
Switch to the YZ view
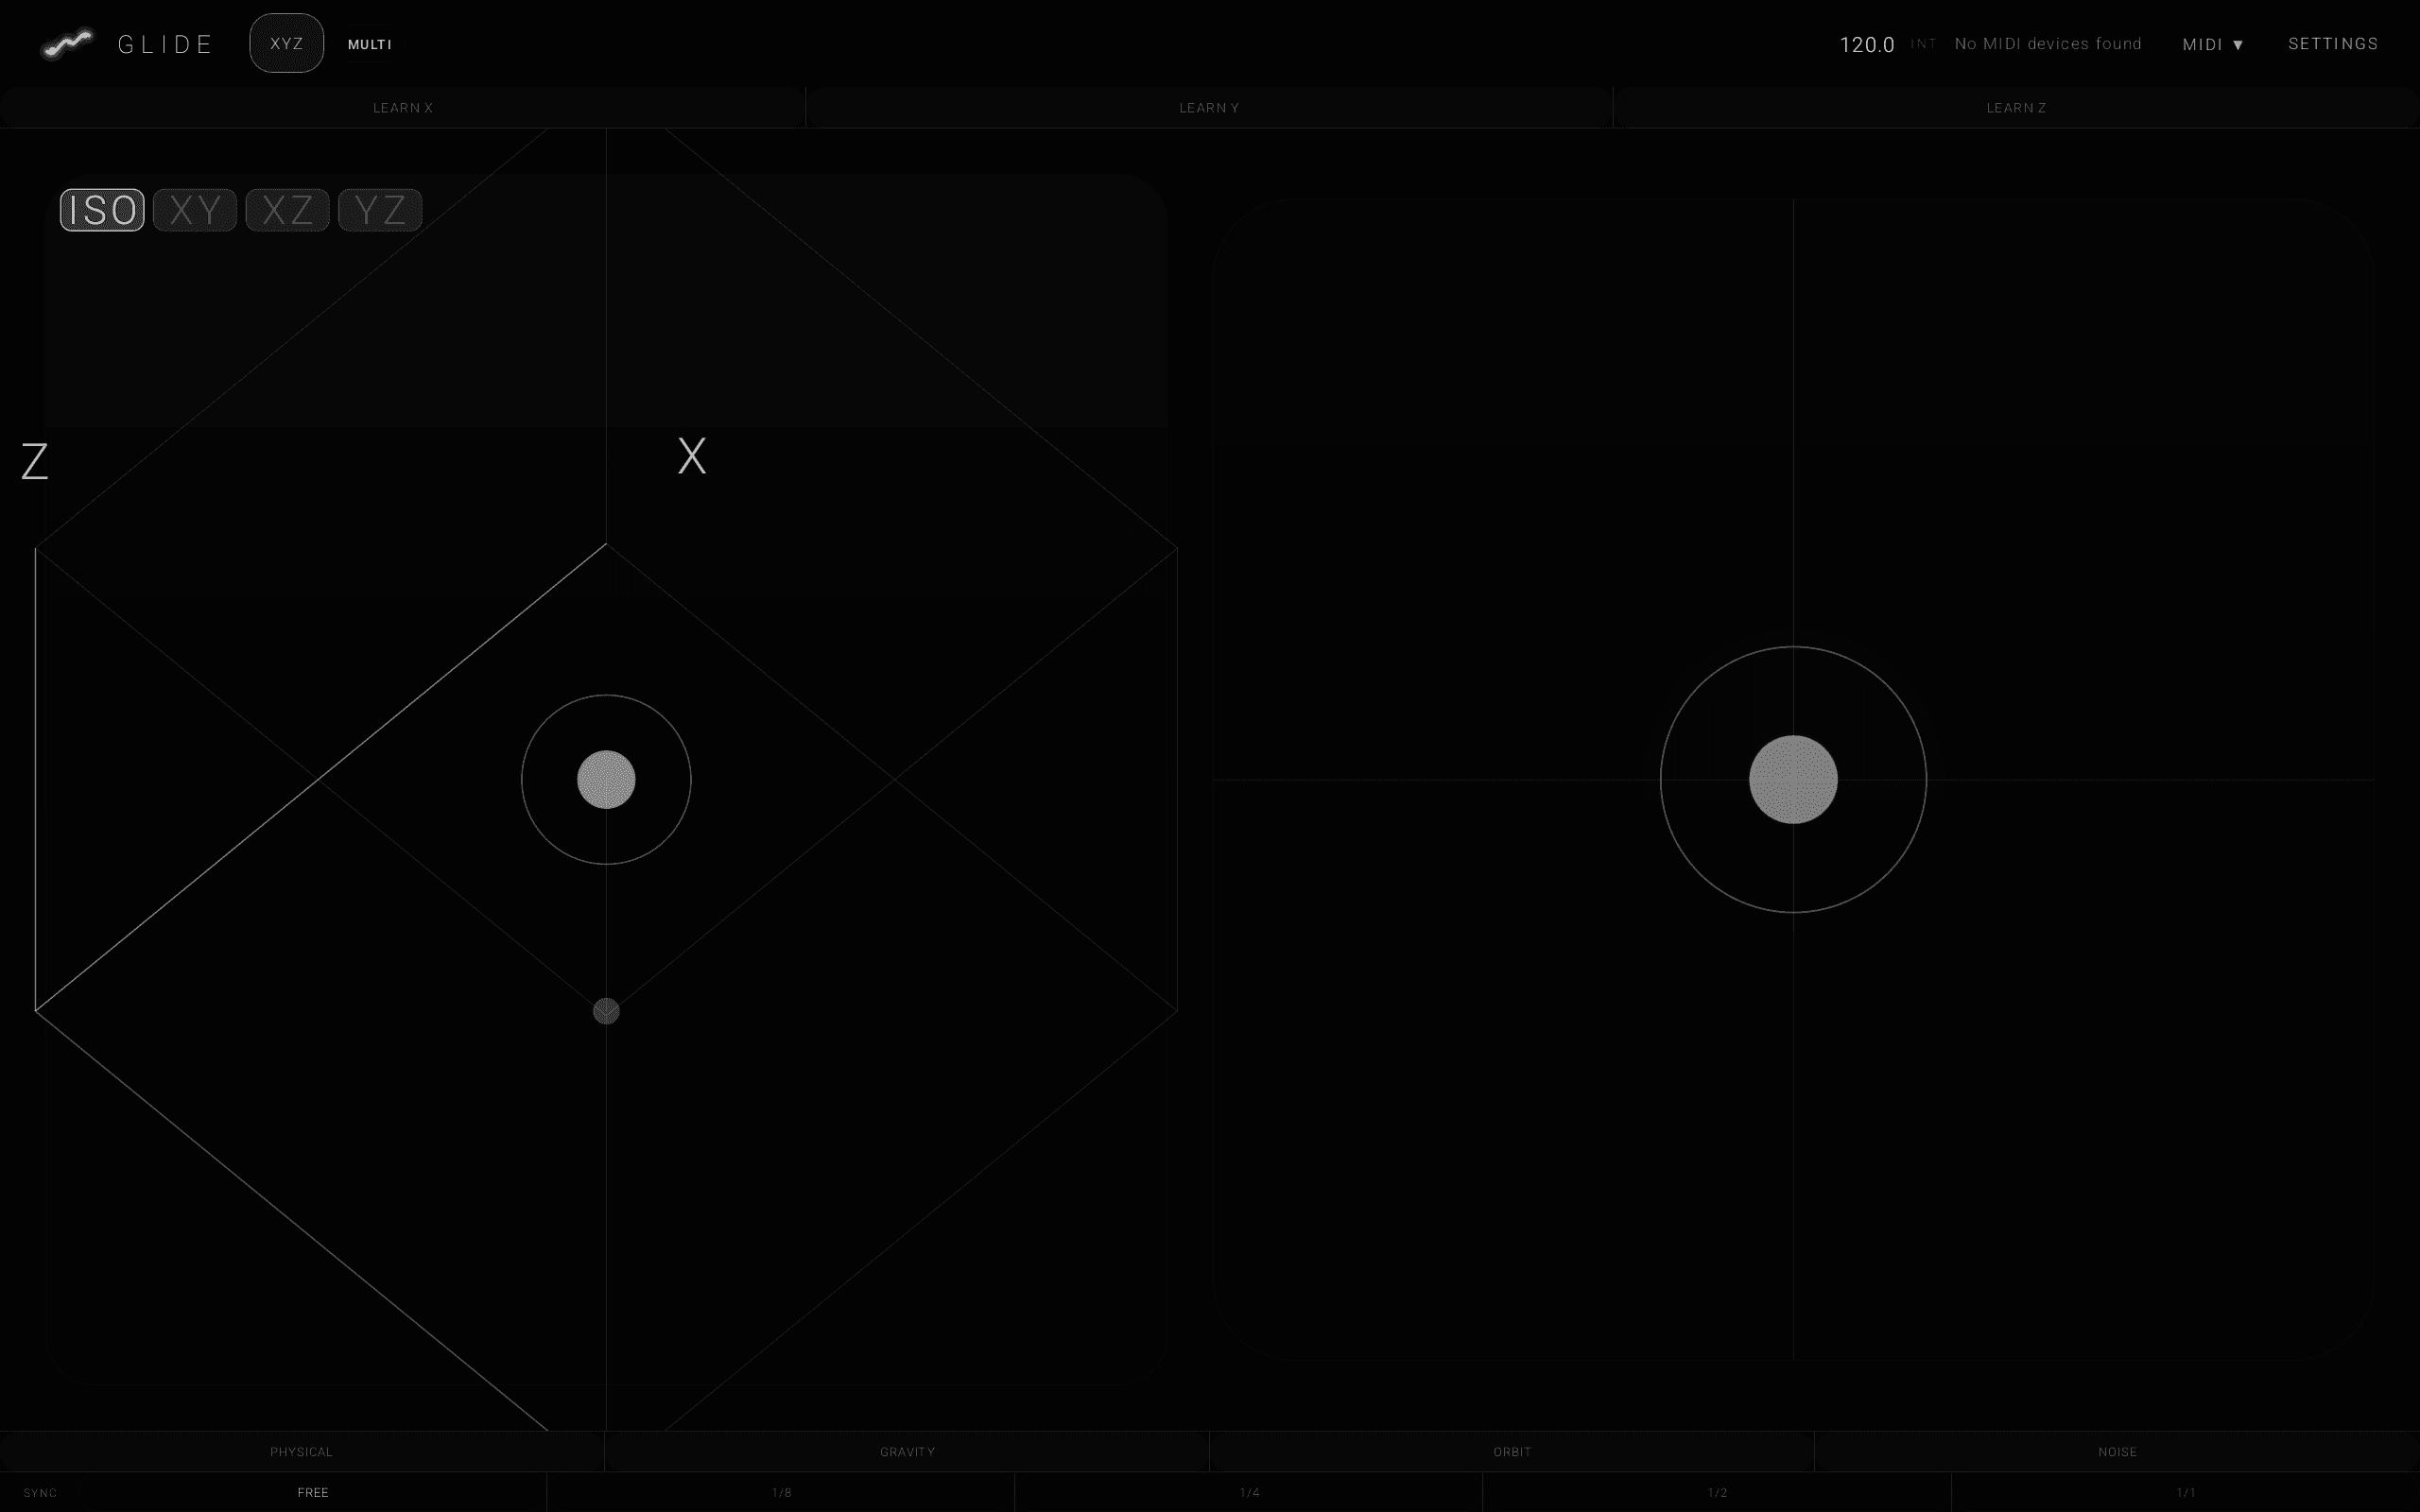(x=380, y=210)
